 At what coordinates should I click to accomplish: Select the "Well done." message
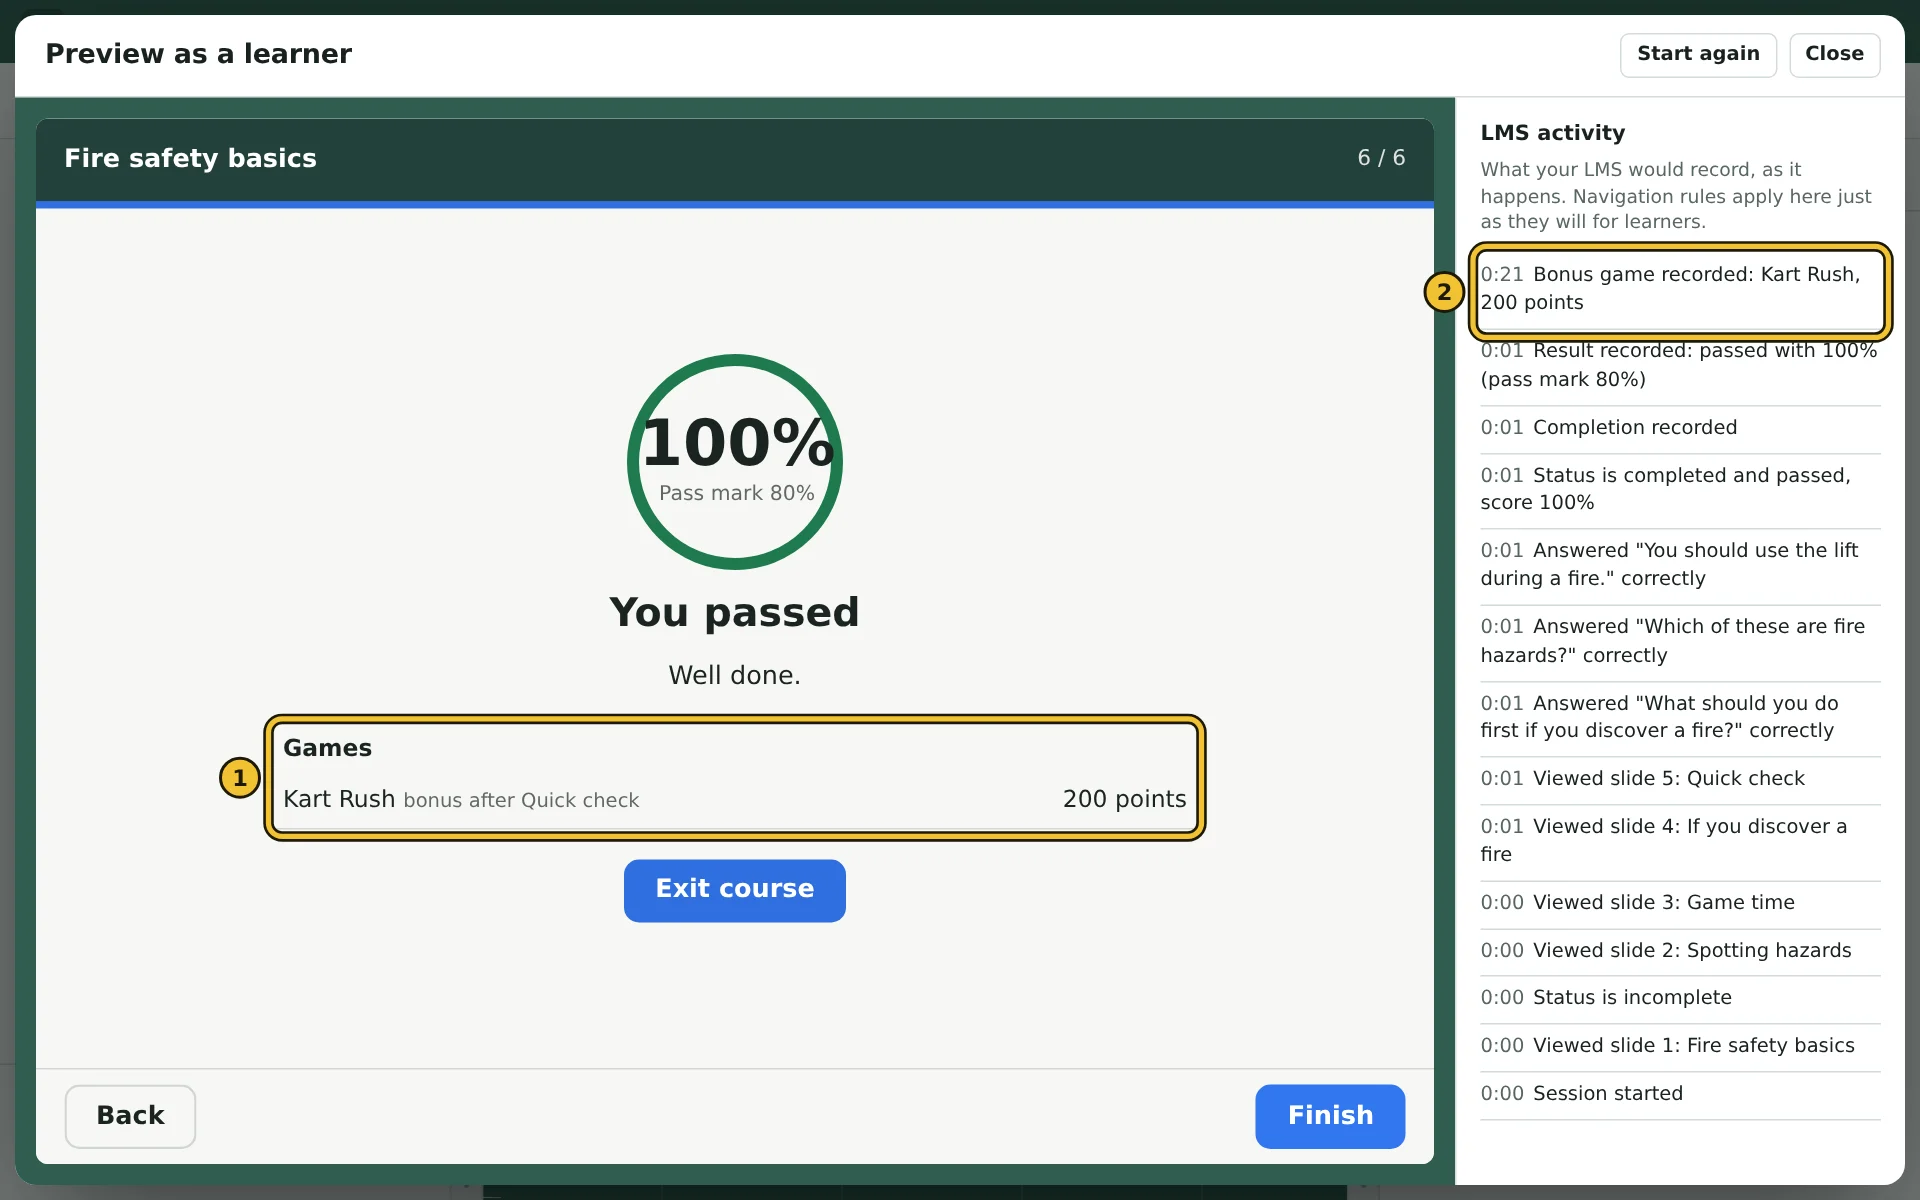tap(734, 675)
